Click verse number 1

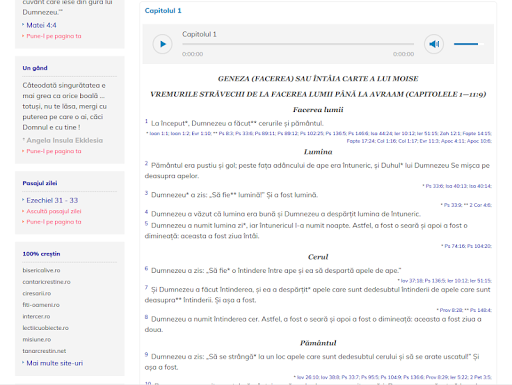pyautogui.click(x=146, y=121)
